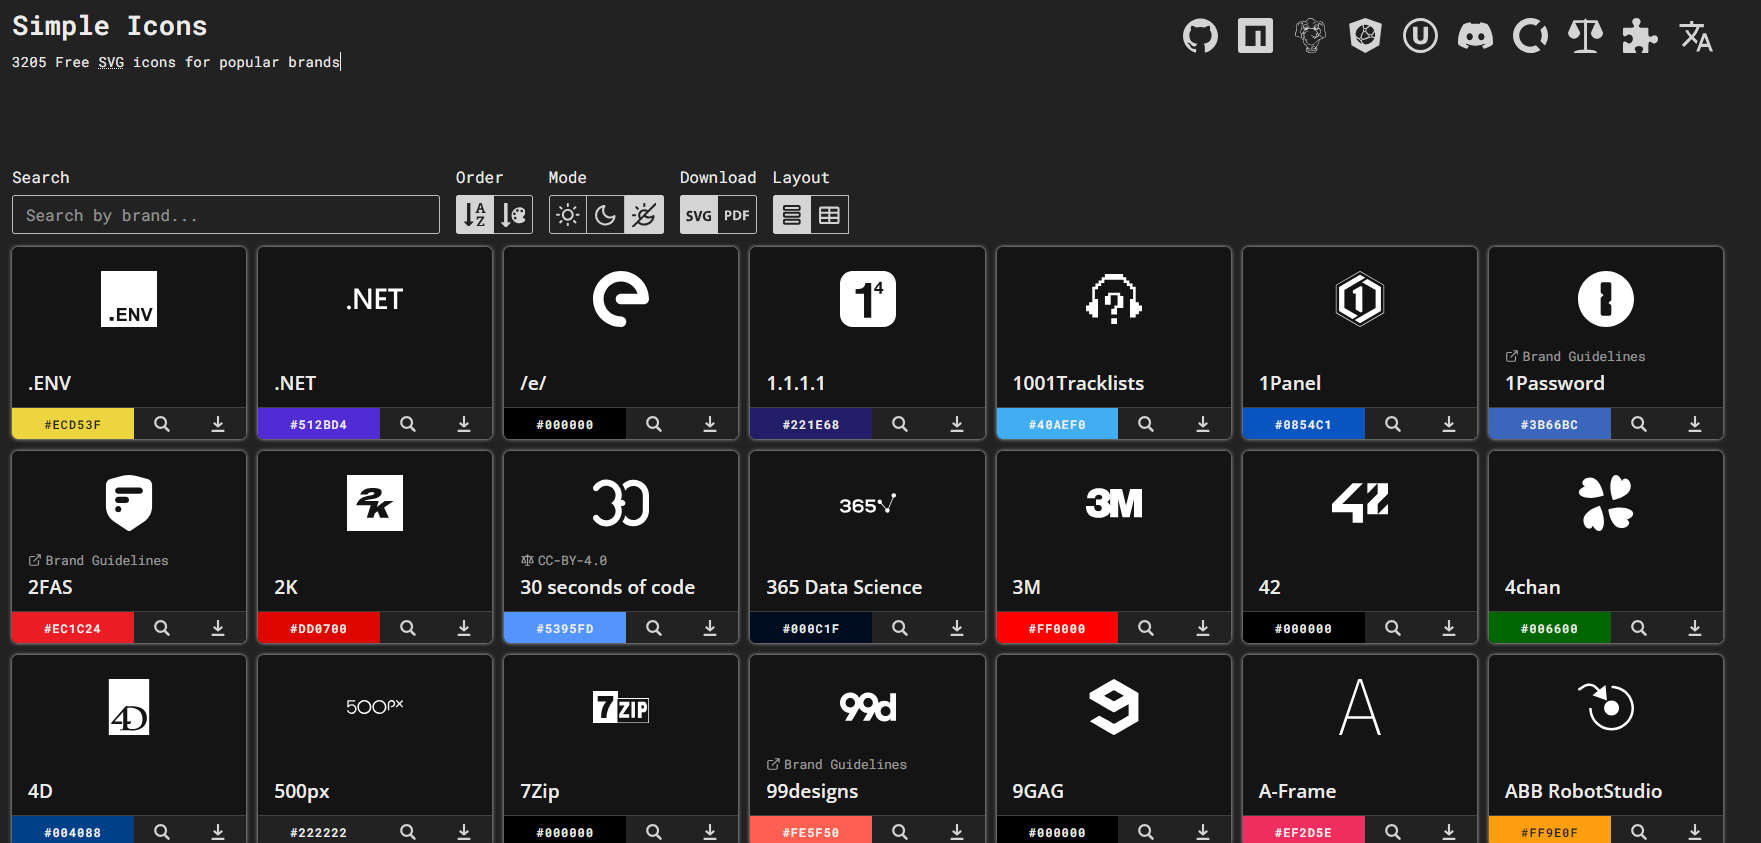The image size is (1761, 843).
Task: Switch to light mode
Action: tap(567, 215)
